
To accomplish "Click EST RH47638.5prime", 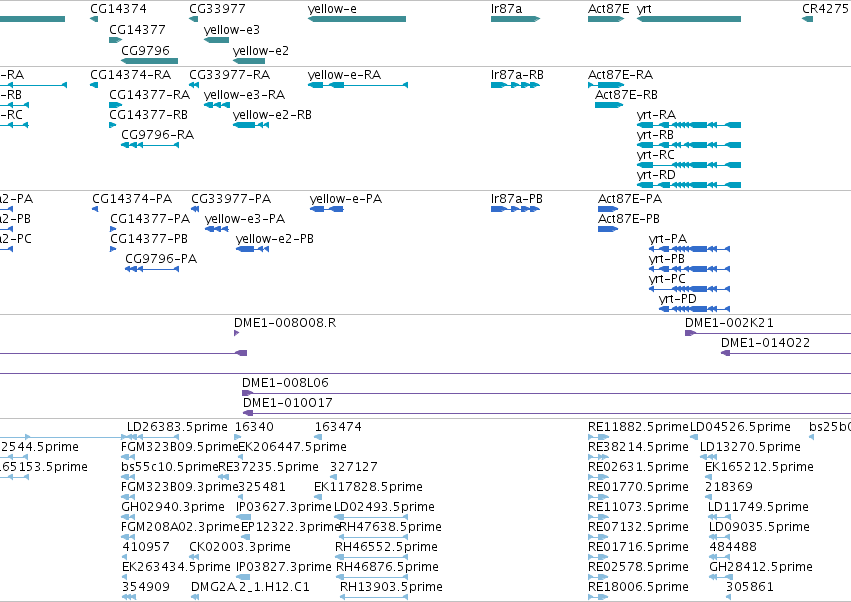I will pos(390,528).
